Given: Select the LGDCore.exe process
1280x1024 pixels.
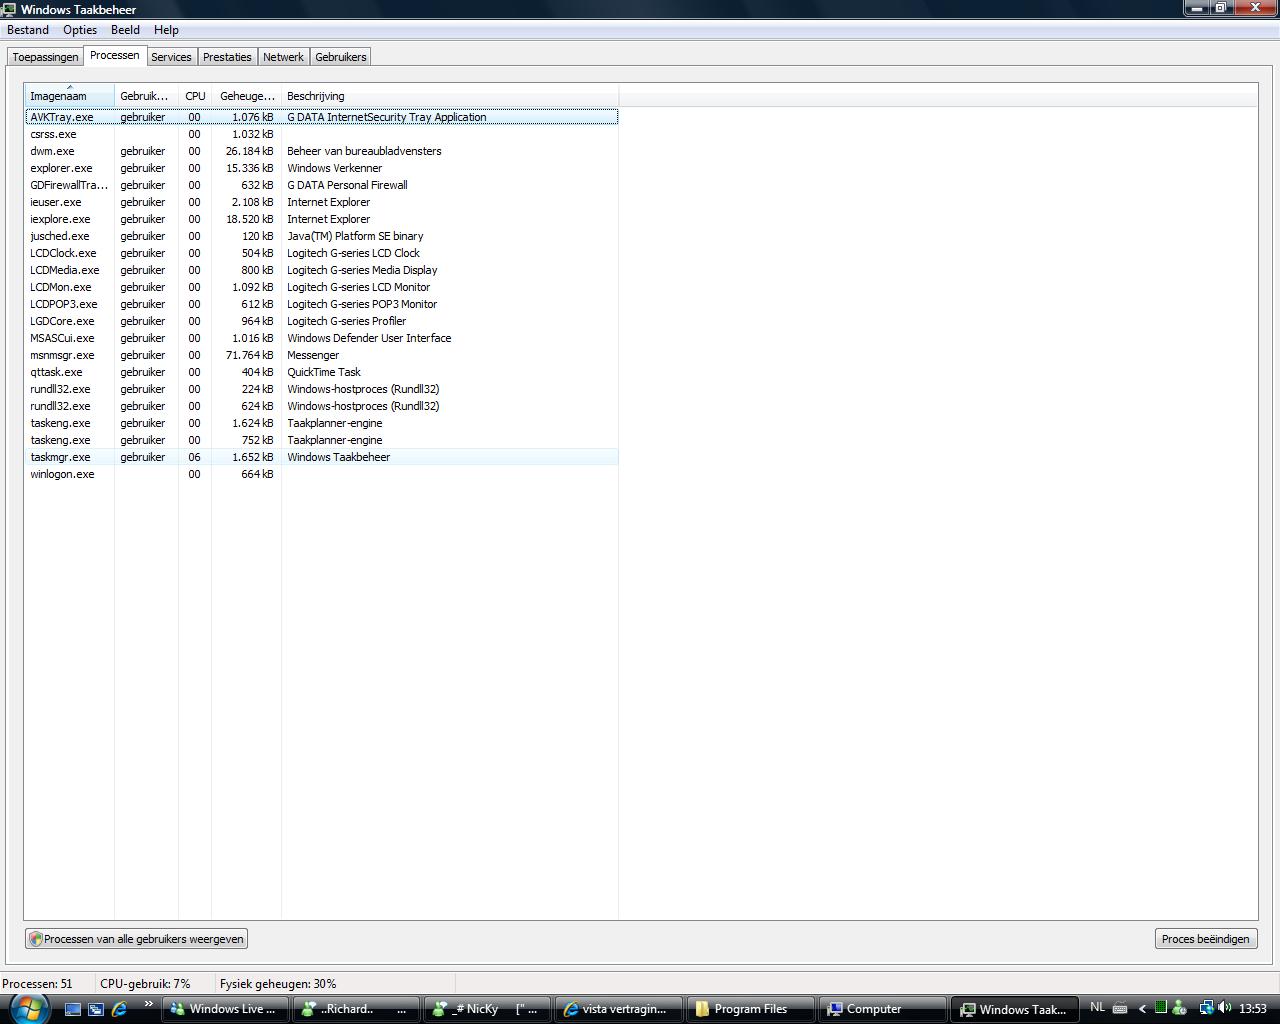Looking at the screenshot, I should (x=321, y=321).
